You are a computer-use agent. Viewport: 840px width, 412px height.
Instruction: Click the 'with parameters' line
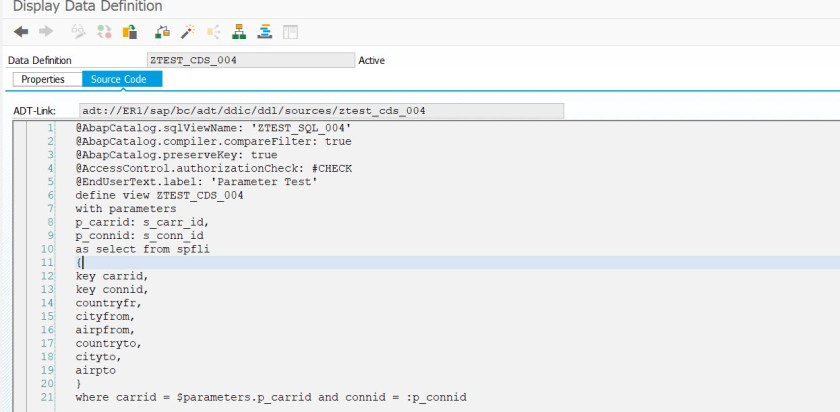click(126, 208)
